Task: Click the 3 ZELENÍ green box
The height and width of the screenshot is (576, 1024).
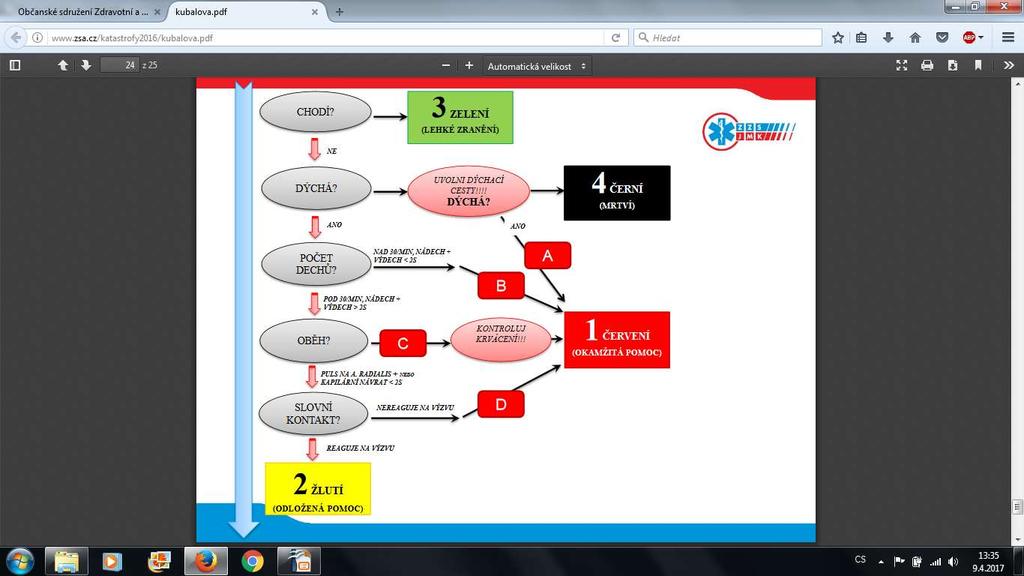Action: coord(460,117)
